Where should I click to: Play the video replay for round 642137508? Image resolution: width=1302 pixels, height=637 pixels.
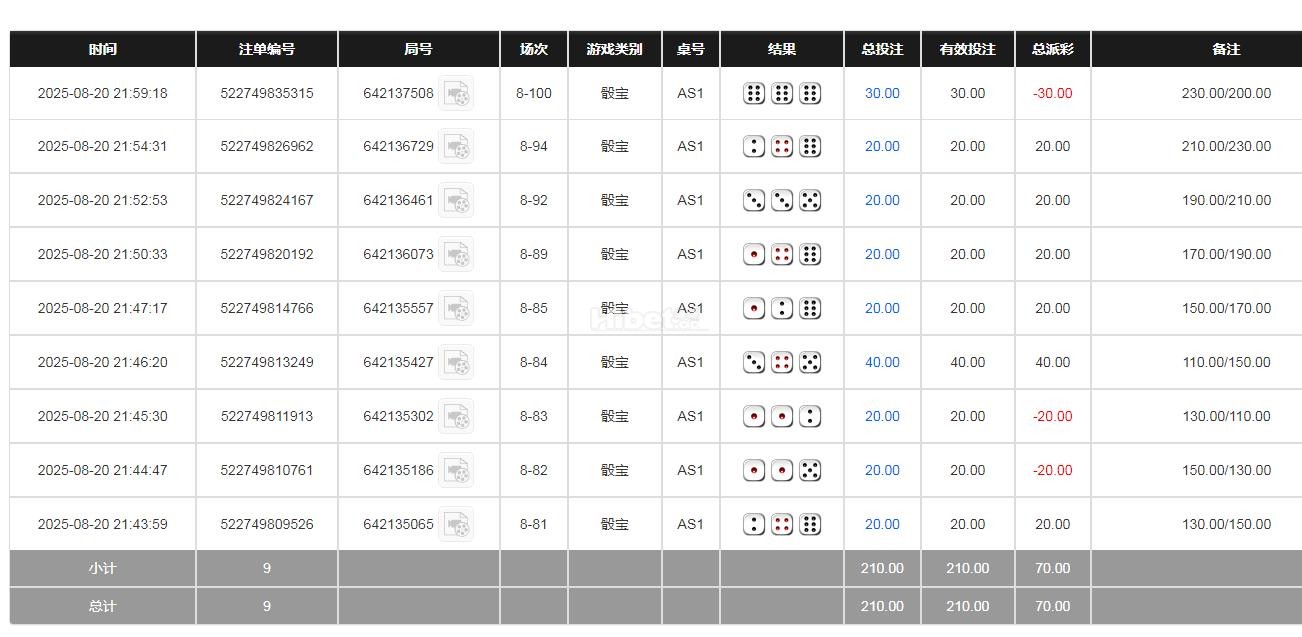click(457, 93)
